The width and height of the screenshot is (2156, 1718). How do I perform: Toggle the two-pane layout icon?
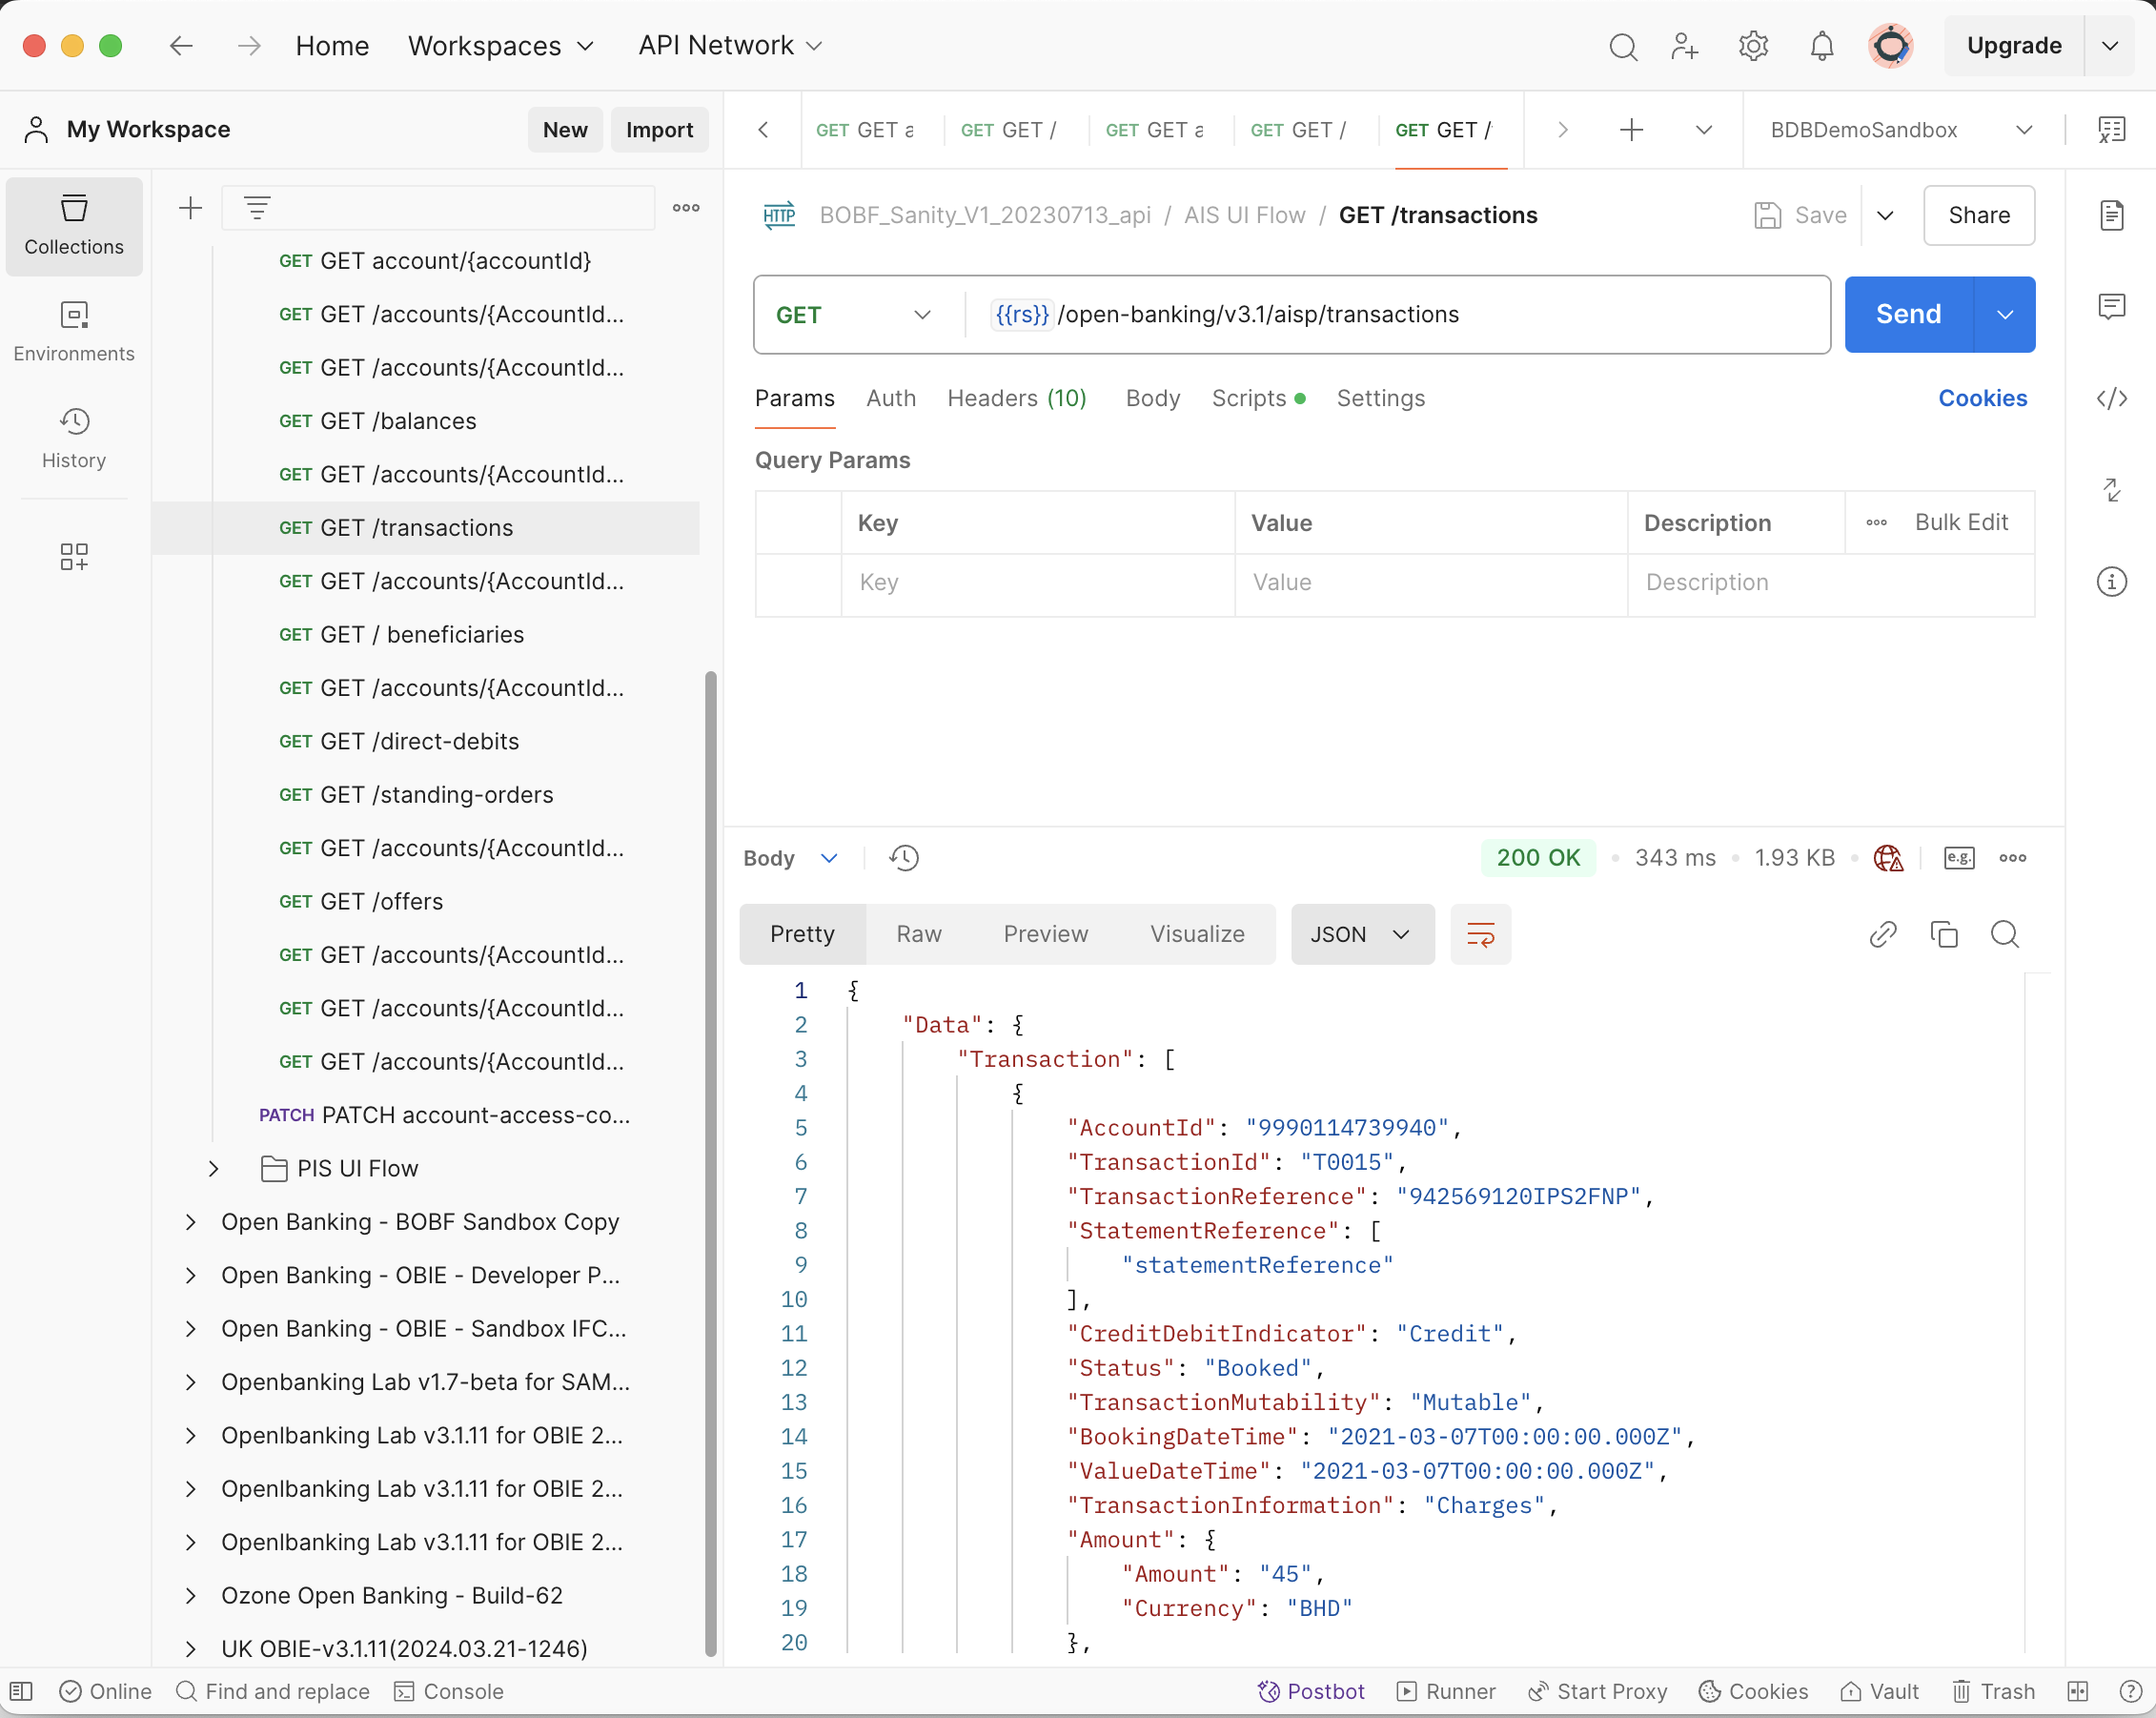point(2077,1691)
